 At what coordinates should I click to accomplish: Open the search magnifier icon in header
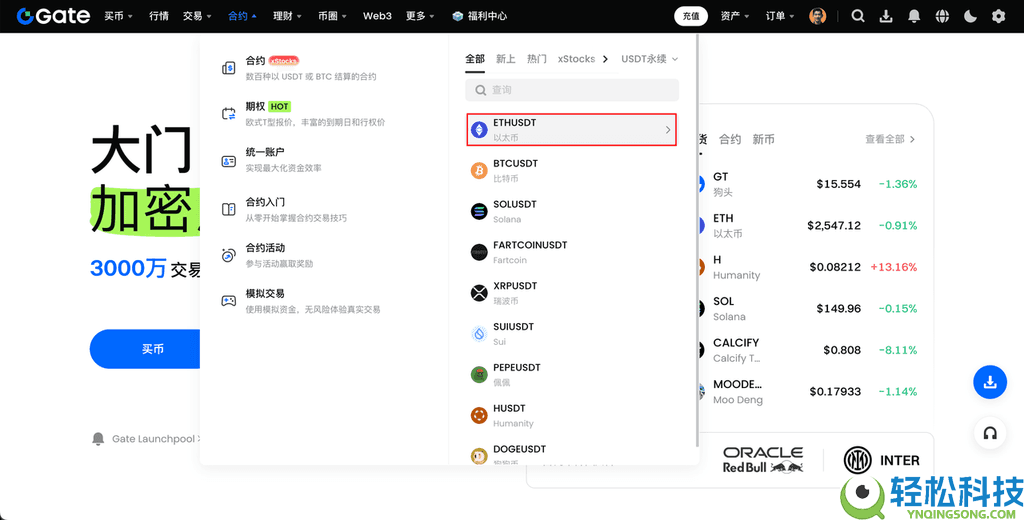(858, 16)
